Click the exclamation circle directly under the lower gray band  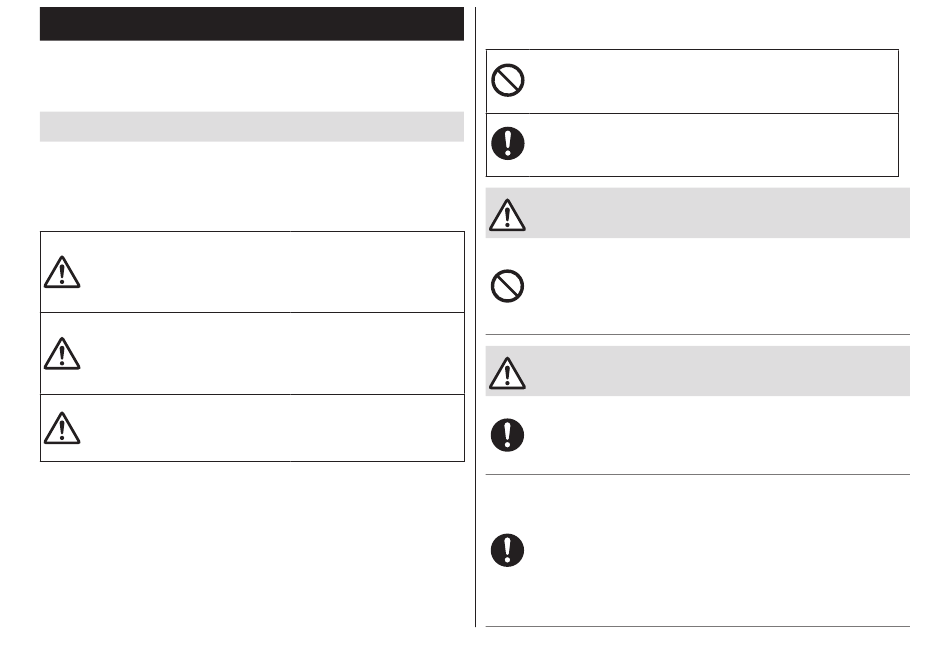pyautogui.click(x=508, y=435)
